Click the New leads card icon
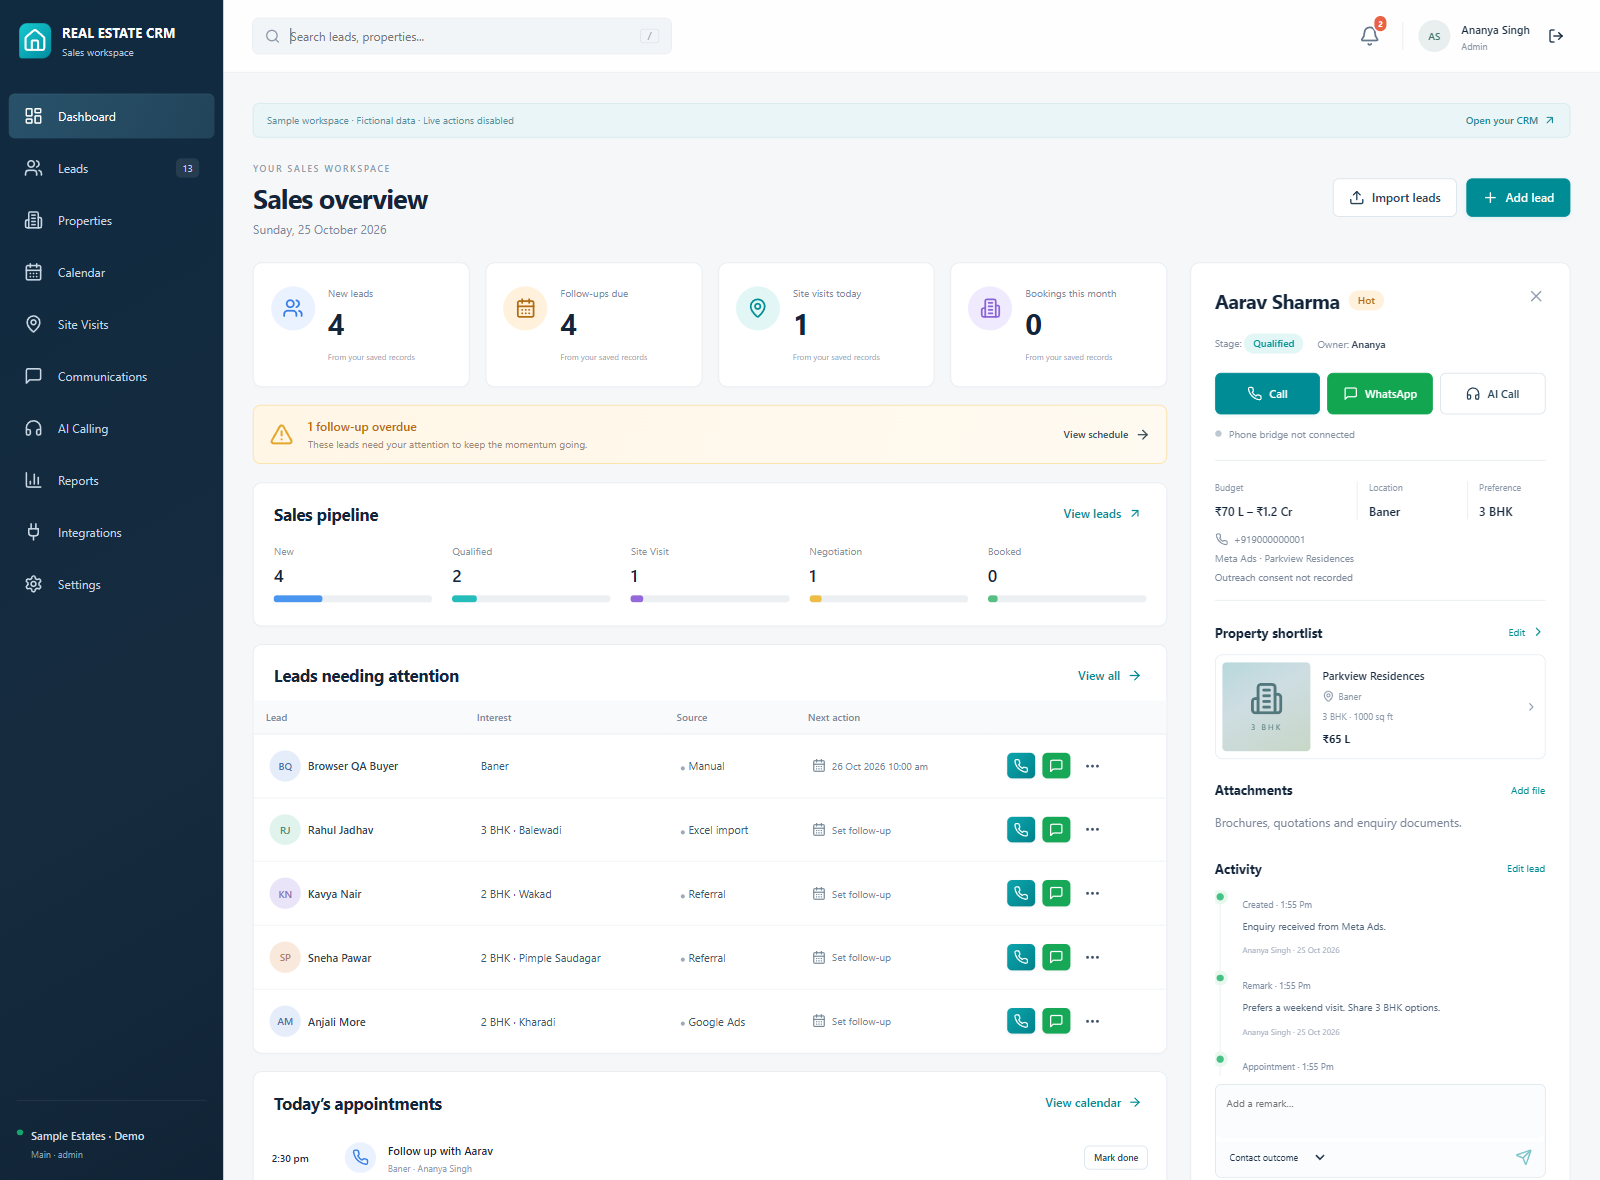 293,308
